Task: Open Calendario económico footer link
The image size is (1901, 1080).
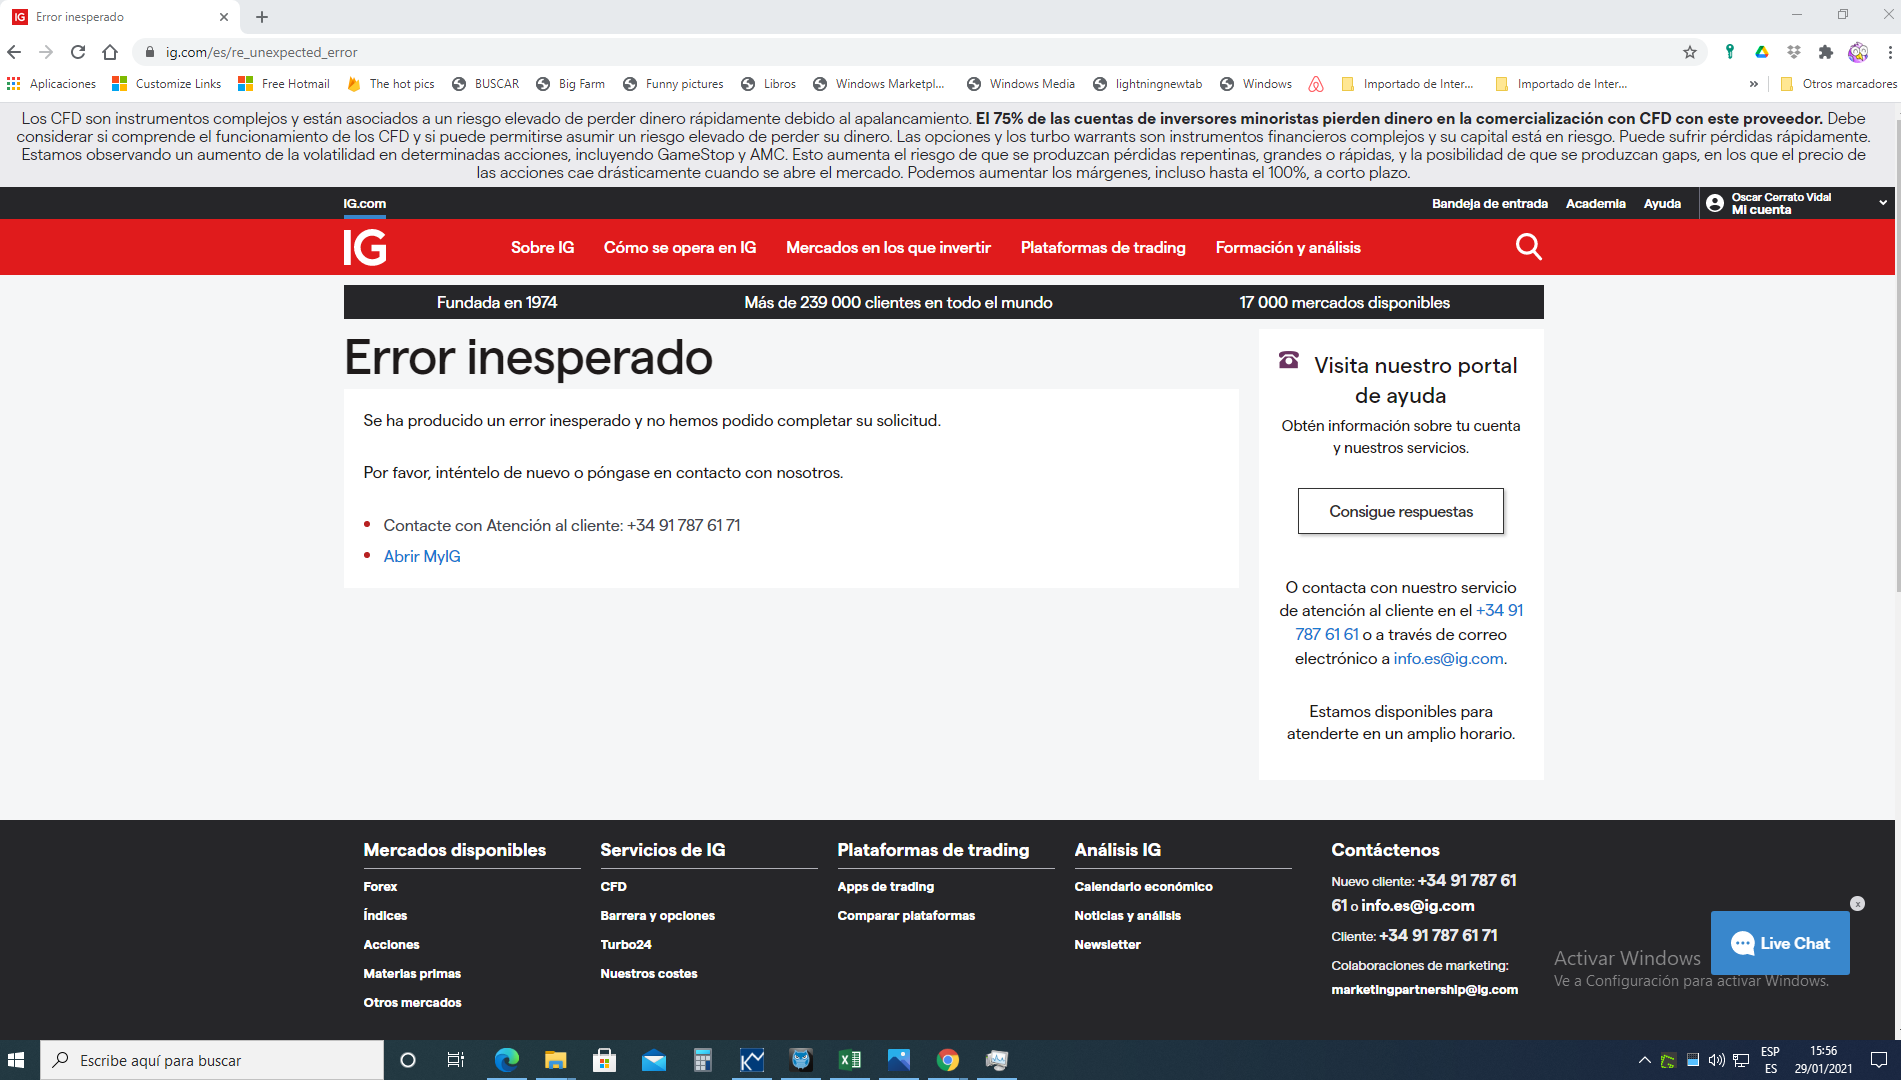Action: (x=1143, y=886)
